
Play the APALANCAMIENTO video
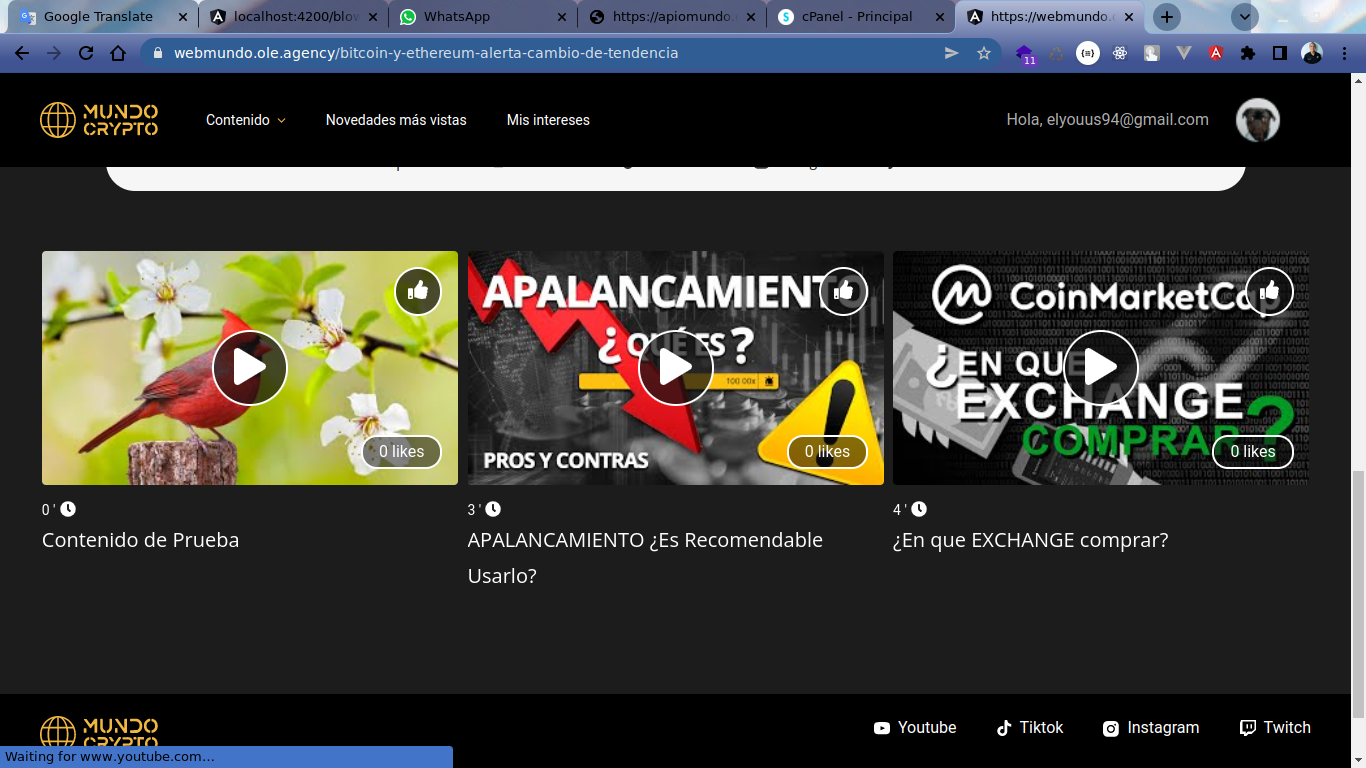(x=675, y=368)
